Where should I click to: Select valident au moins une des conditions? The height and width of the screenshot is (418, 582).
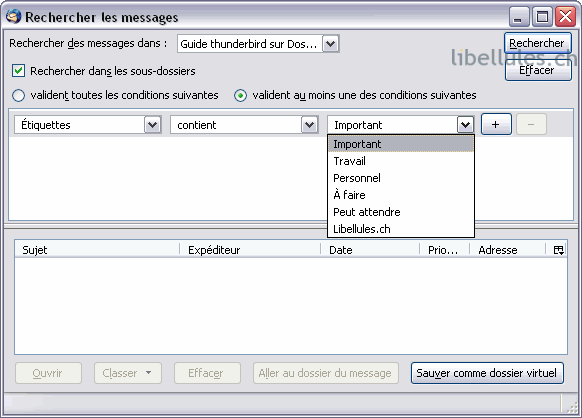241,95
